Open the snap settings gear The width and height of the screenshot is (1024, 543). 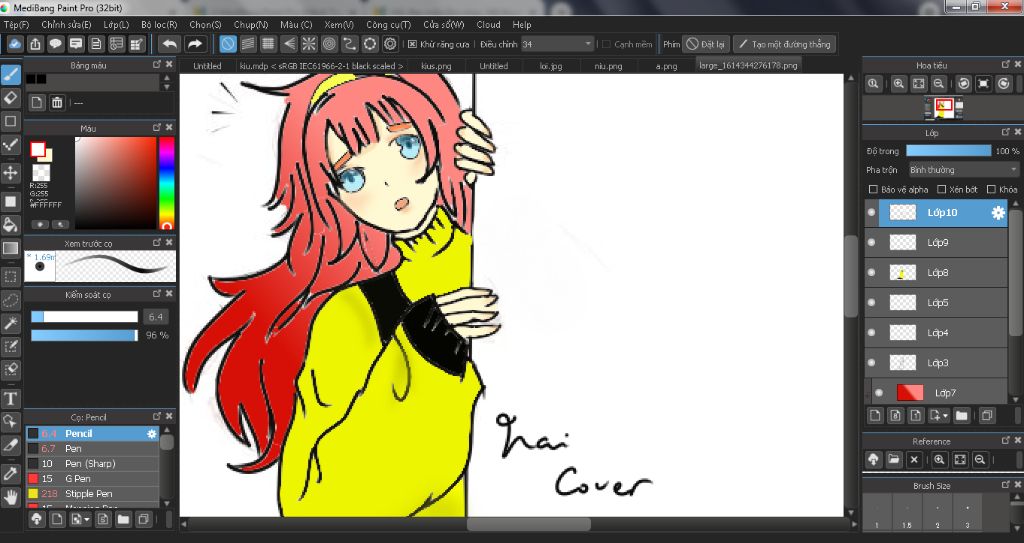click(390, 44)
